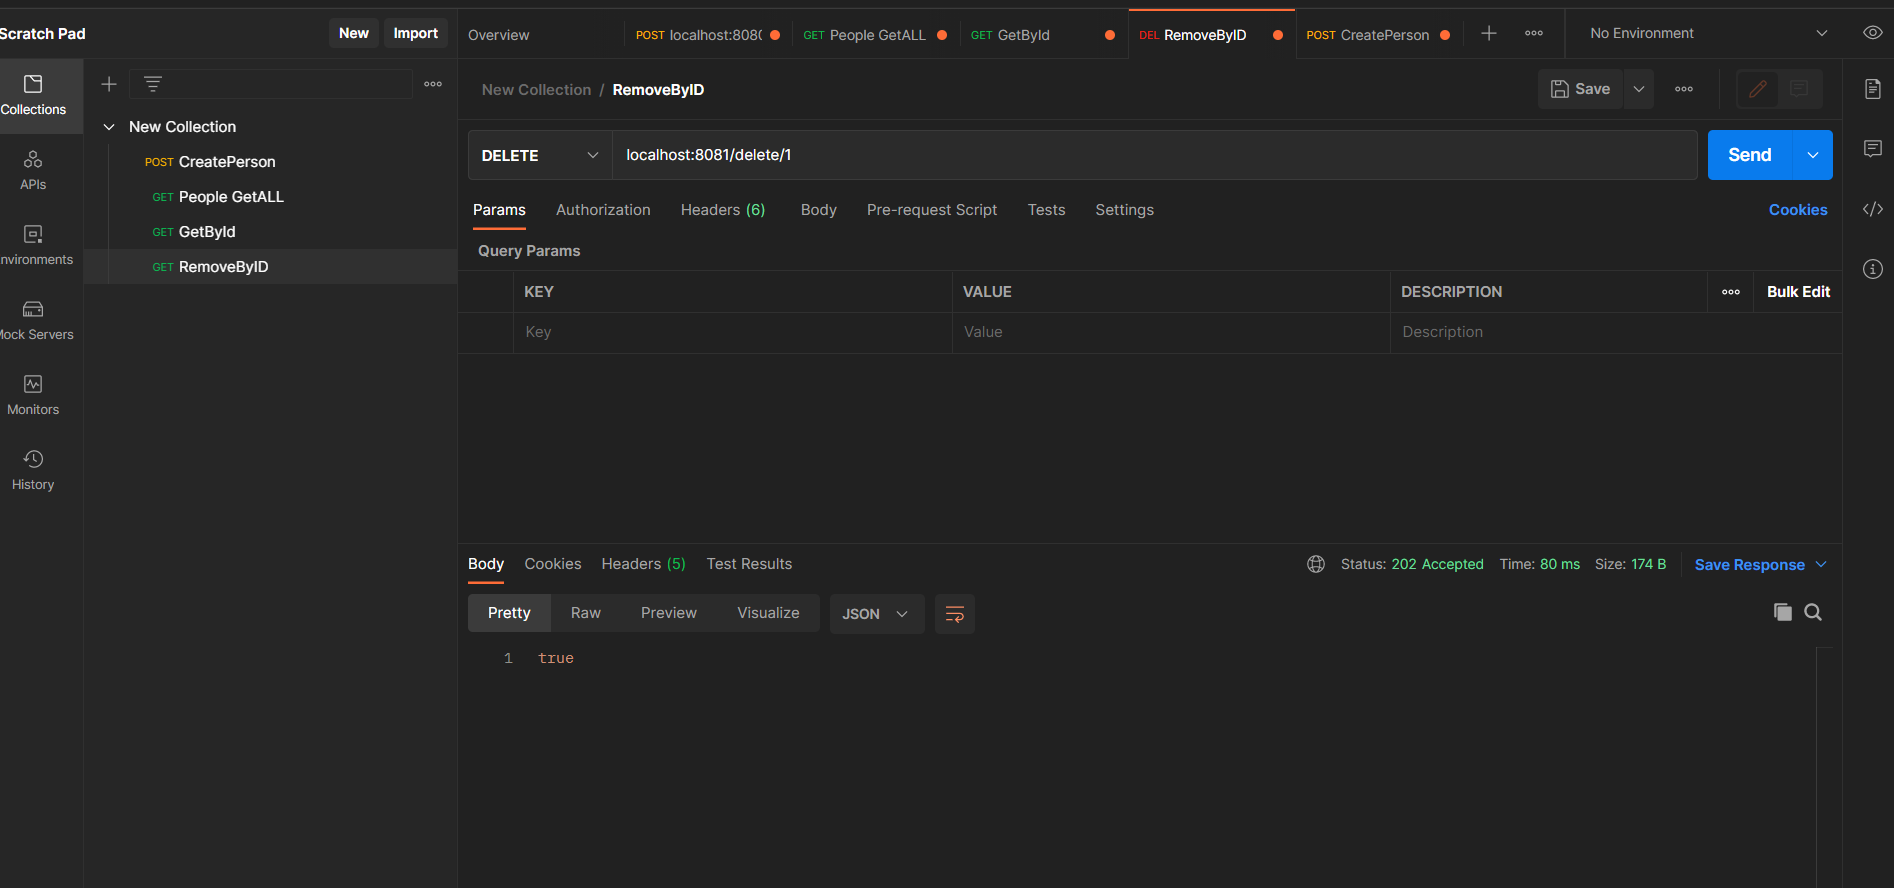Click the Import button

(x=416, y=33)
